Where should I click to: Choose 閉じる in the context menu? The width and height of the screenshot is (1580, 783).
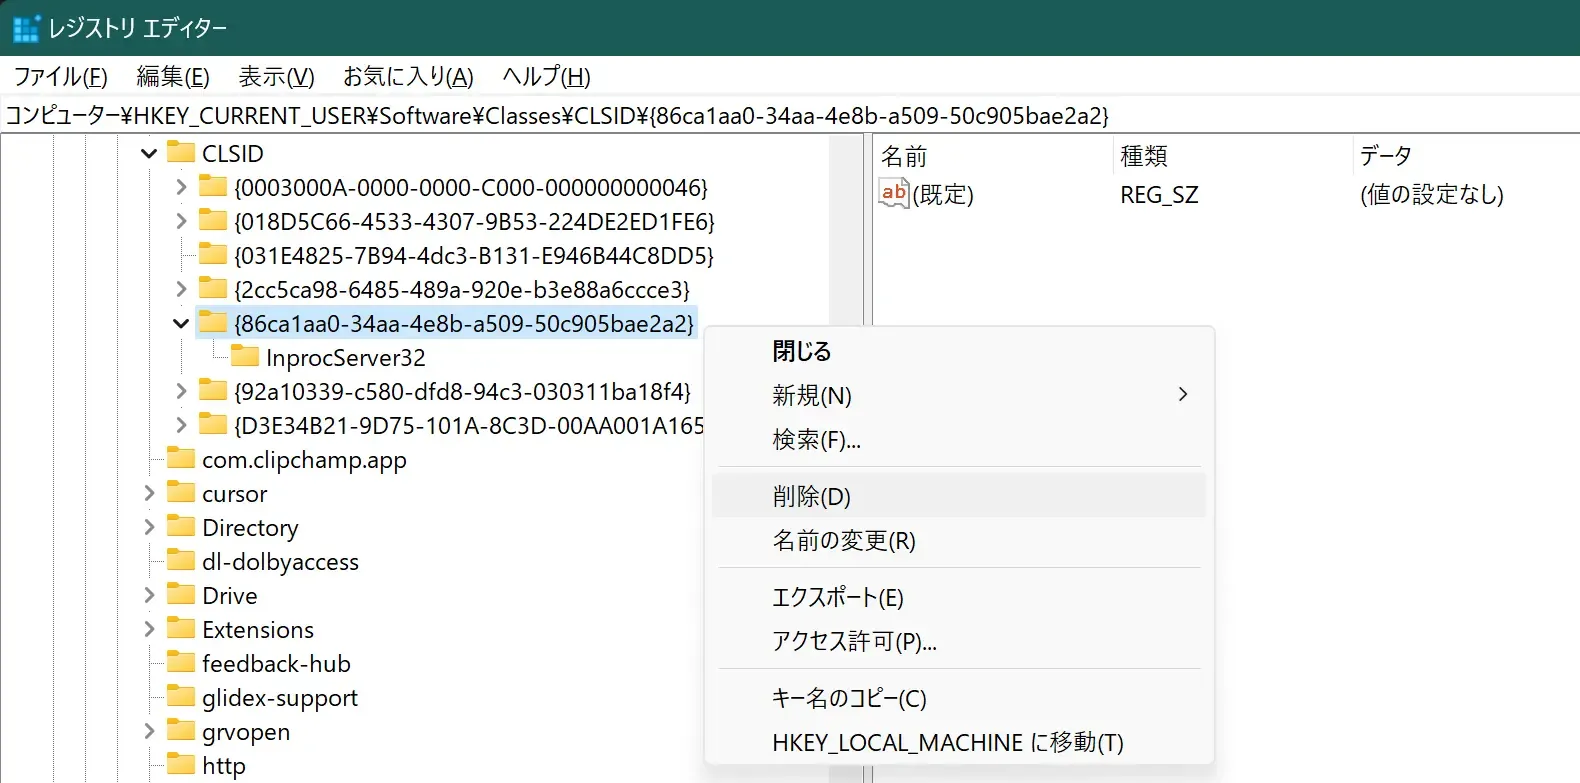click(x=959, y=351)
